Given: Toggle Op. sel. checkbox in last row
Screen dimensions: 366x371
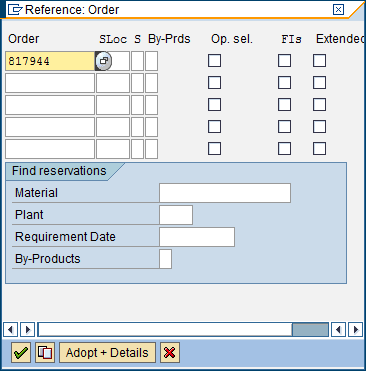Looking at the screenshot, I should (x=214, y=149).
